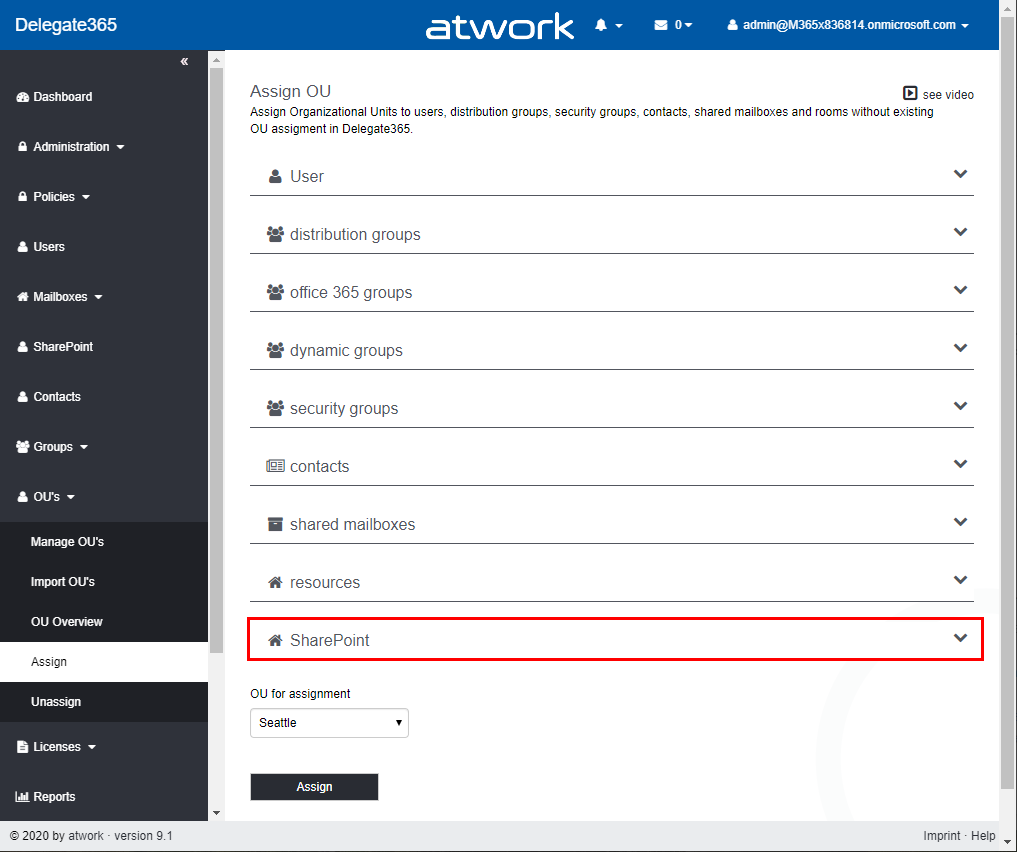Click the dynamic groups people icon

275,350
